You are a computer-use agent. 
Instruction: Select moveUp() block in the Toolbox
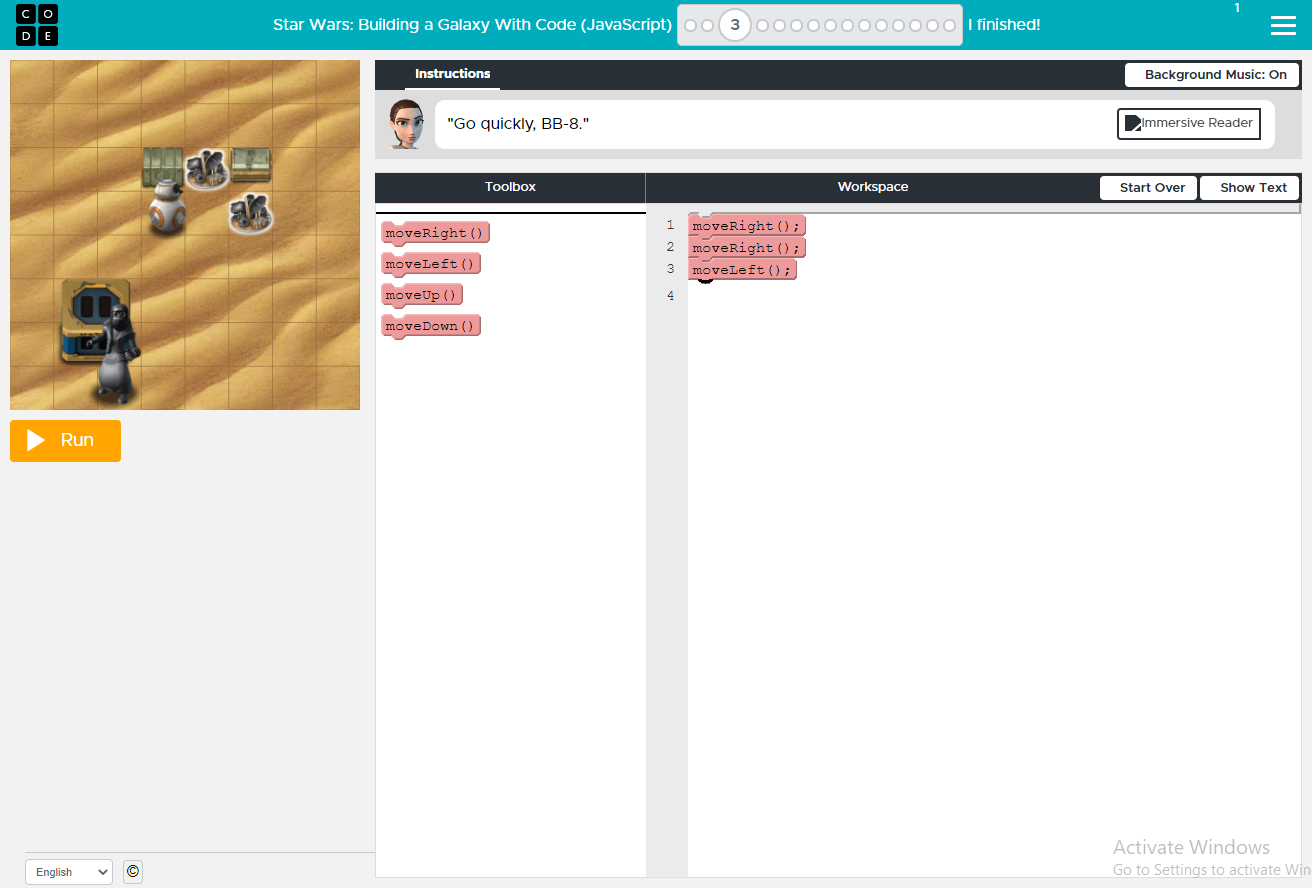[x=422, y=295]
